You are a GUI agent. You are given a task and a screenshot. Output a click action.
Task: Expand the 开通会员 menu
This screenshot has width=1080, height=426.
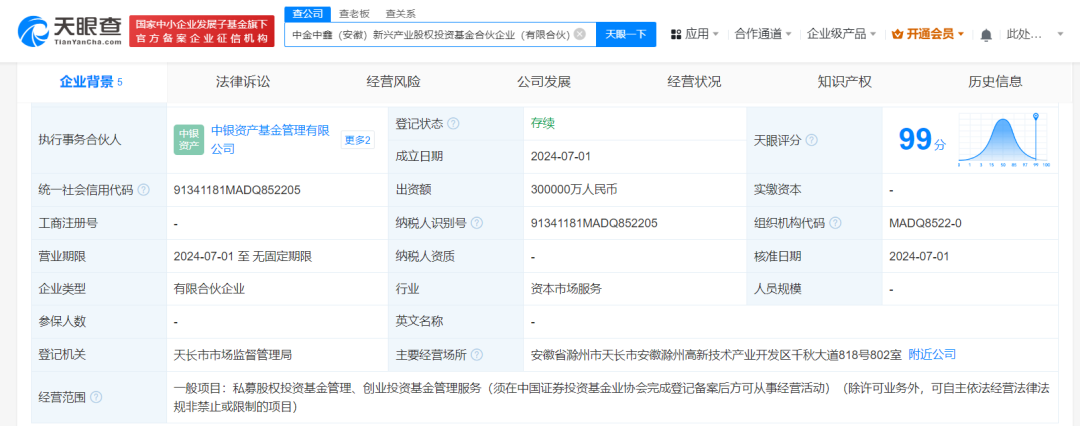coord(928,34)
